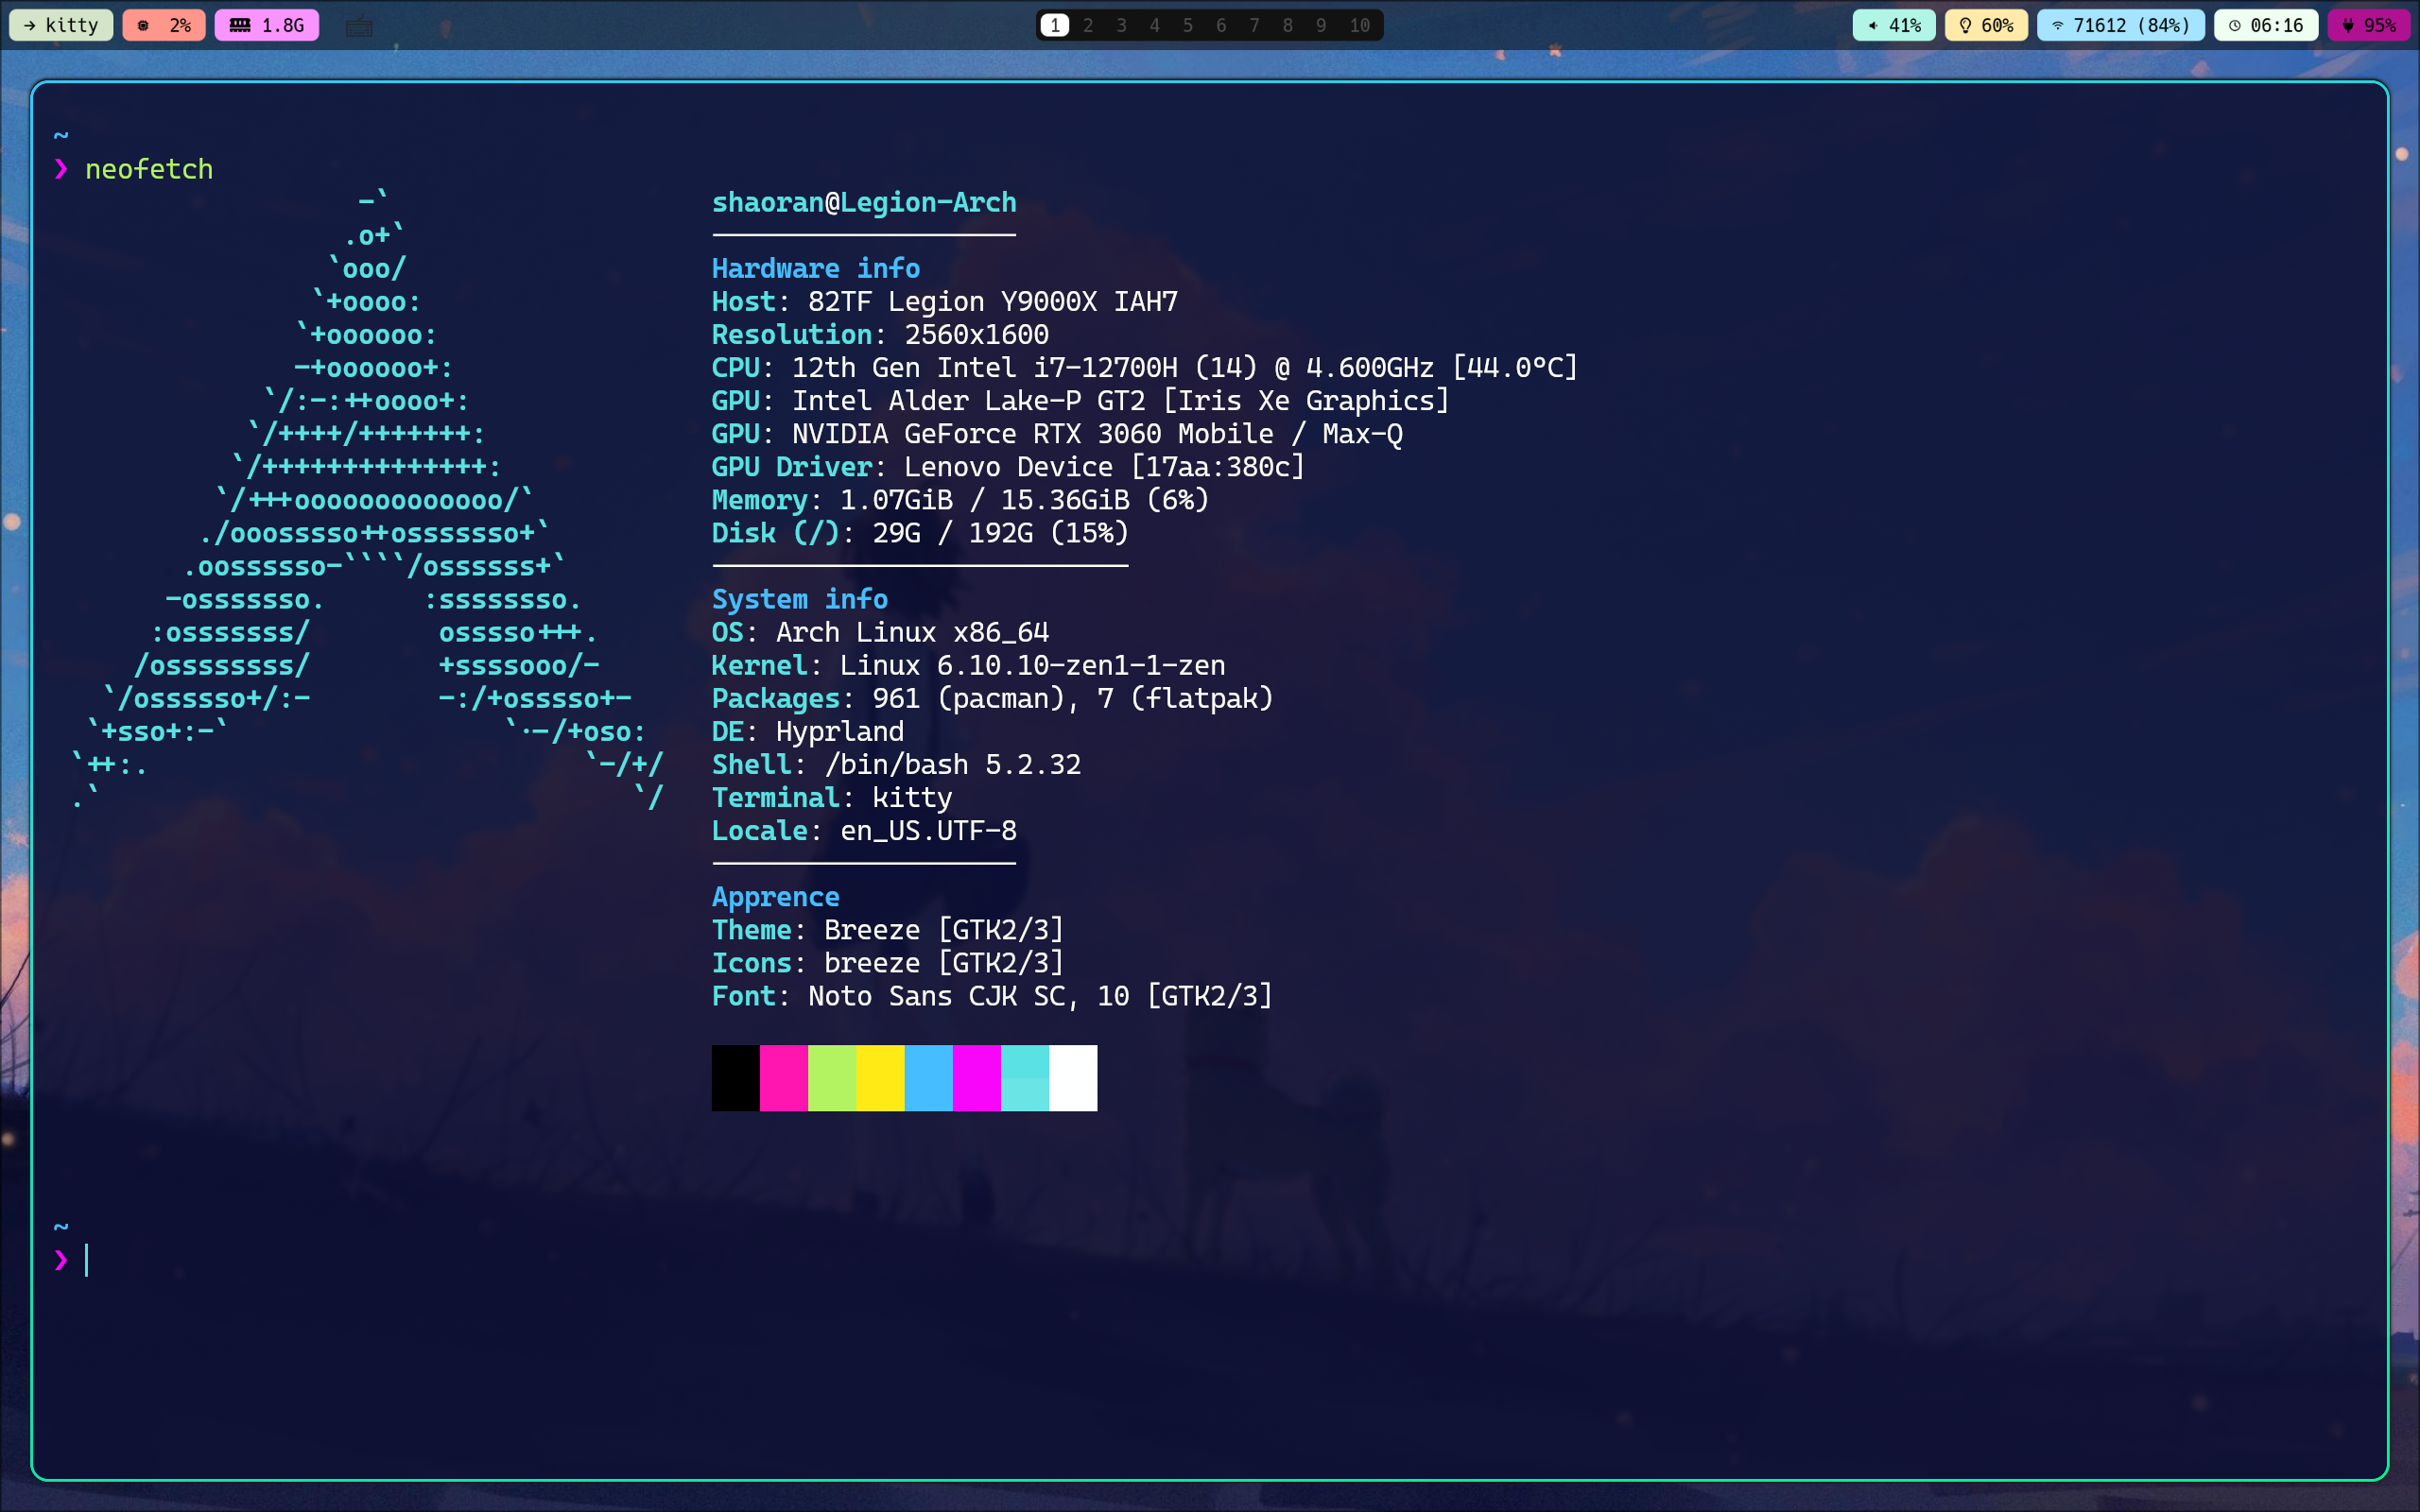This screenshot has width=2420, height=1512.
Task: Click the yellow color block in neofetch
Action: (880, 1078)
